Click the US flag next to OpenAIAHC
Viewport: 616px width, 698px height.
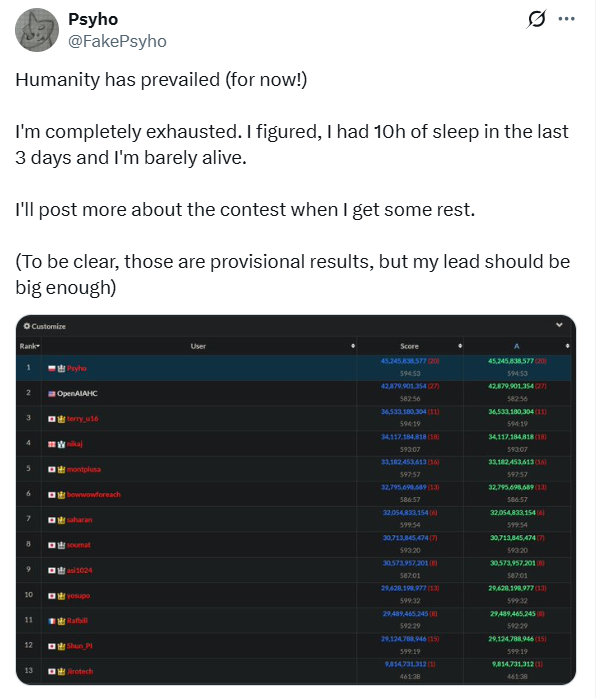pos(52,394)
